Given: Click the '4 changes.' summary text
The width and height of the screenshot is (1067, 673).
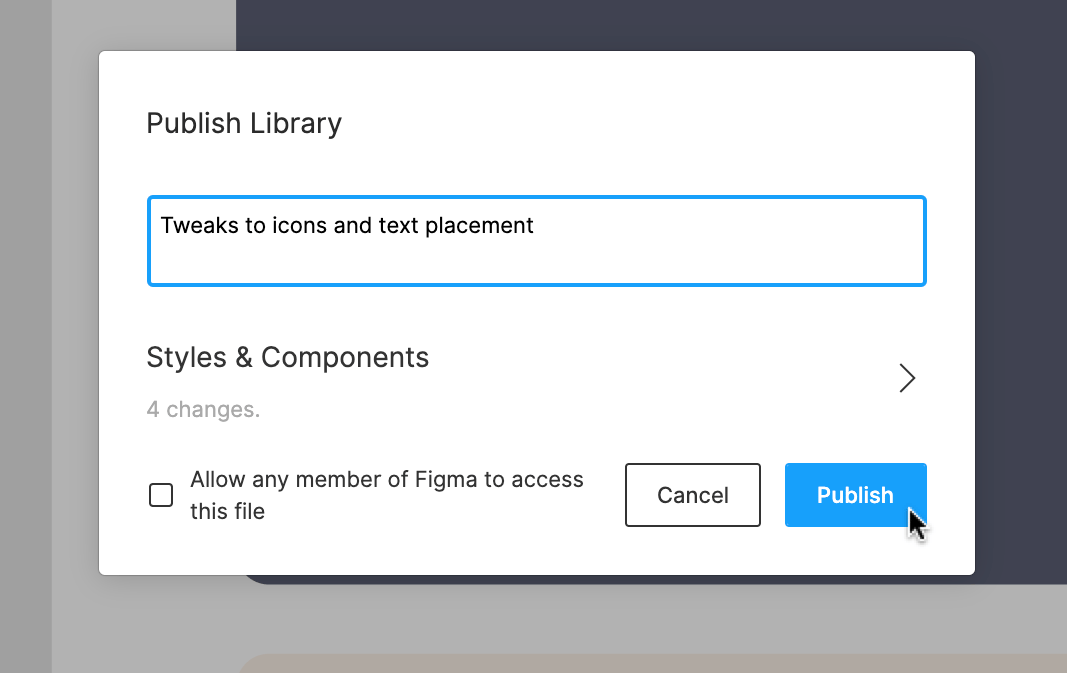Looking at the screenshot, I should [203, 410].
